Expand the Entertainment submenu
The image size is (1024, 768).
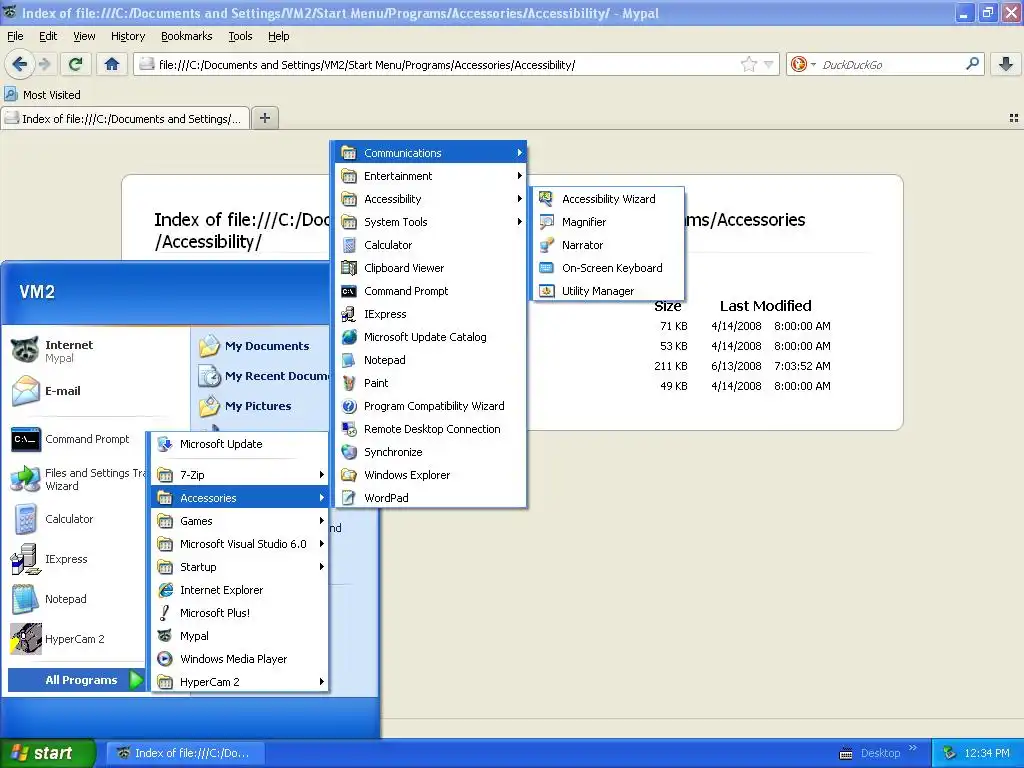point(431,176)
